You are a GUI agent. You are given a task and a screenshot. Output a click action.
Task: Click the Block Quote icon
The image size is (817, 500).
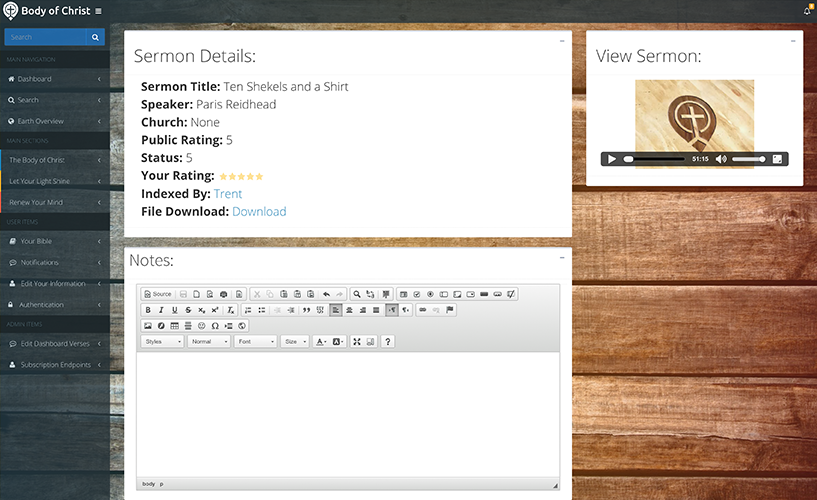tap(306, 310)
